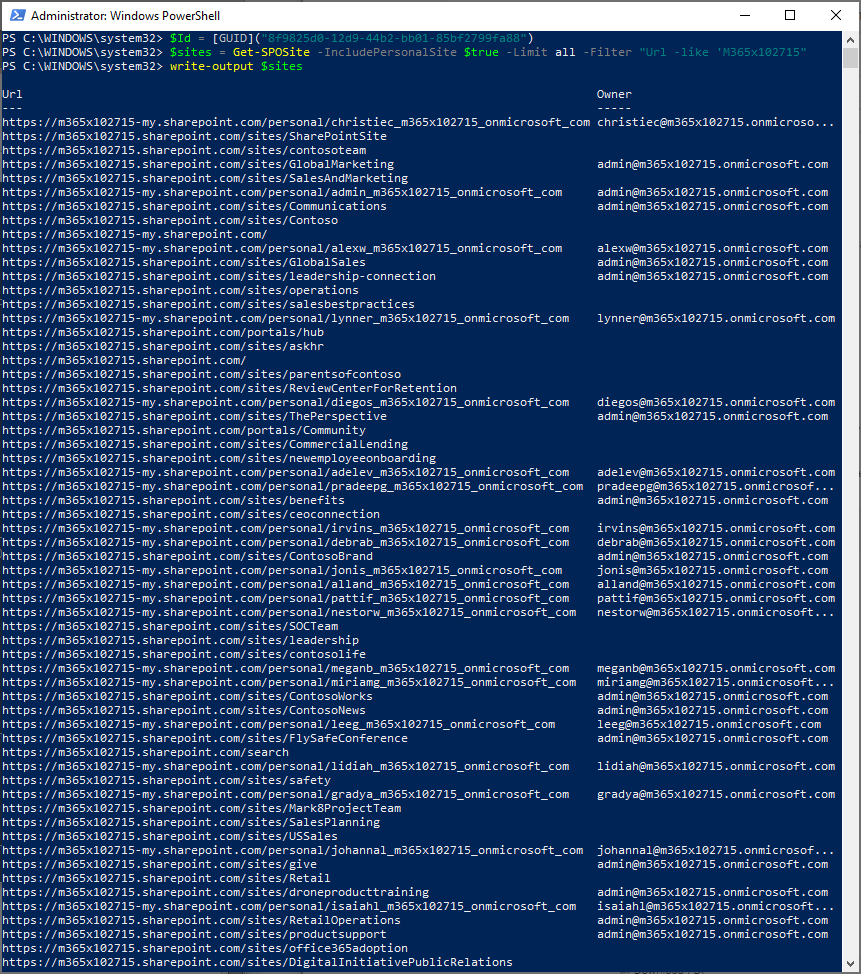Select the sites/safety URL
Viewport: 861px width, 974px height.
(166, 780)
